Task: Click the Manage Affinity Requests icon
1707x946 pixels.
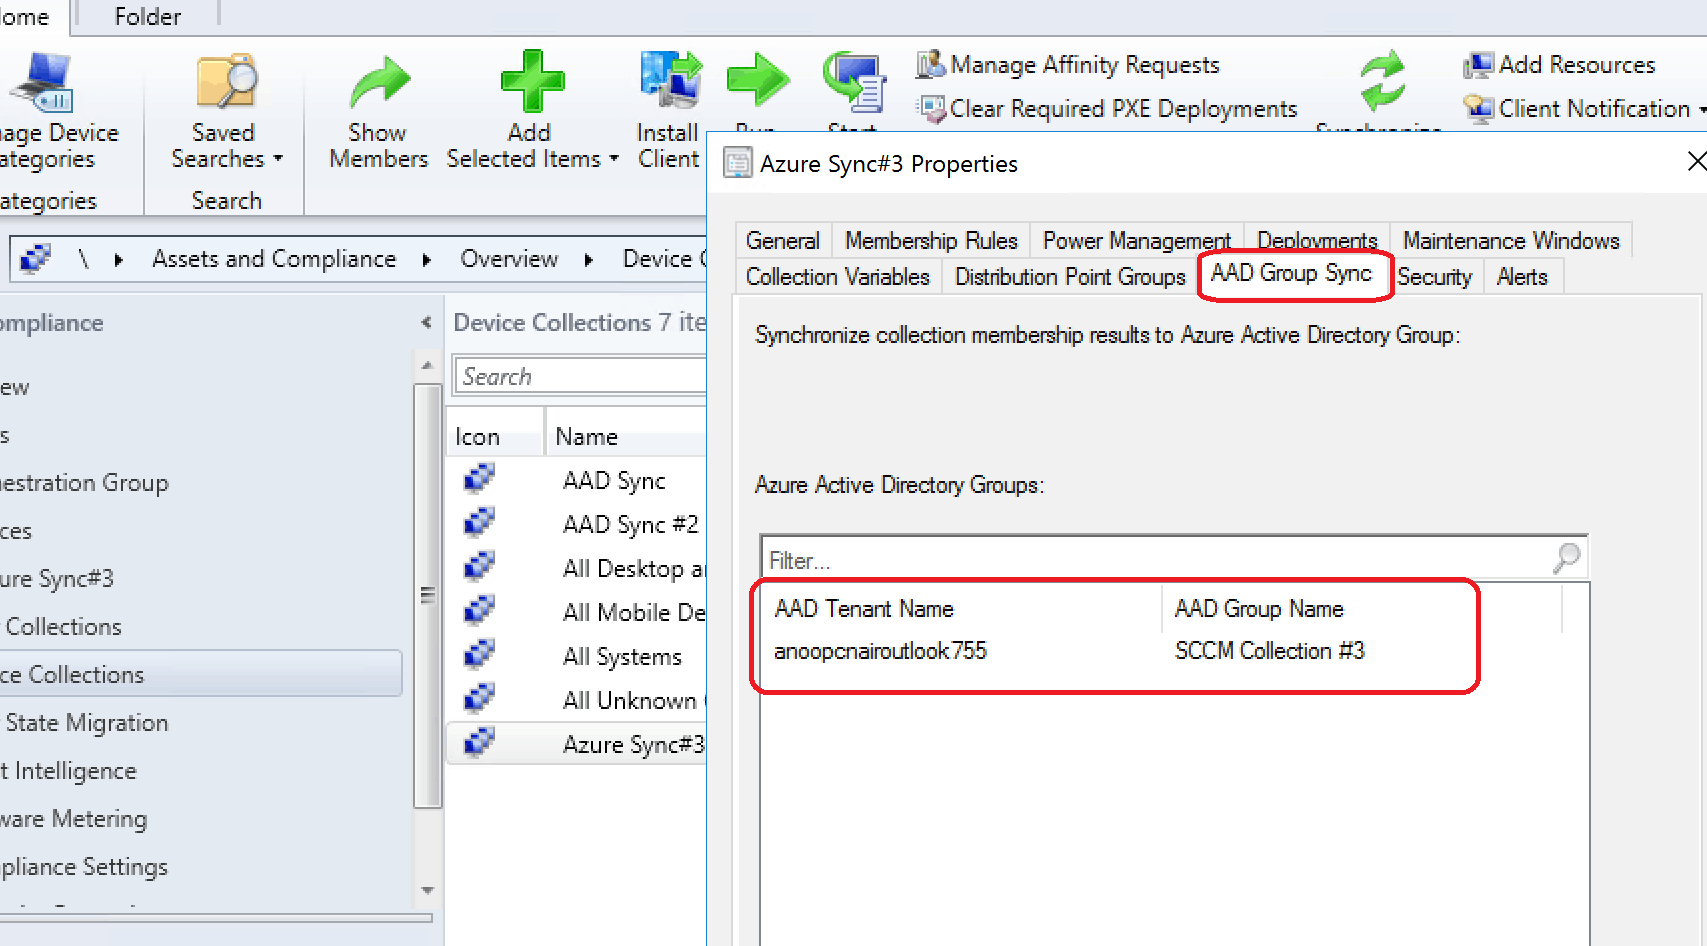Action: pyautogui.click(x=930, y=64)
